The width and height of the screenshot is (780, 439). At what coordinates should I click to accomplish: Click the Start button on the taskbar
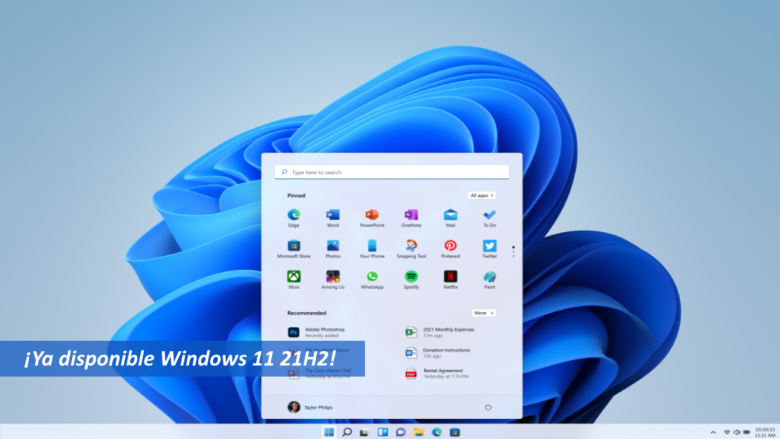point(329,432)
